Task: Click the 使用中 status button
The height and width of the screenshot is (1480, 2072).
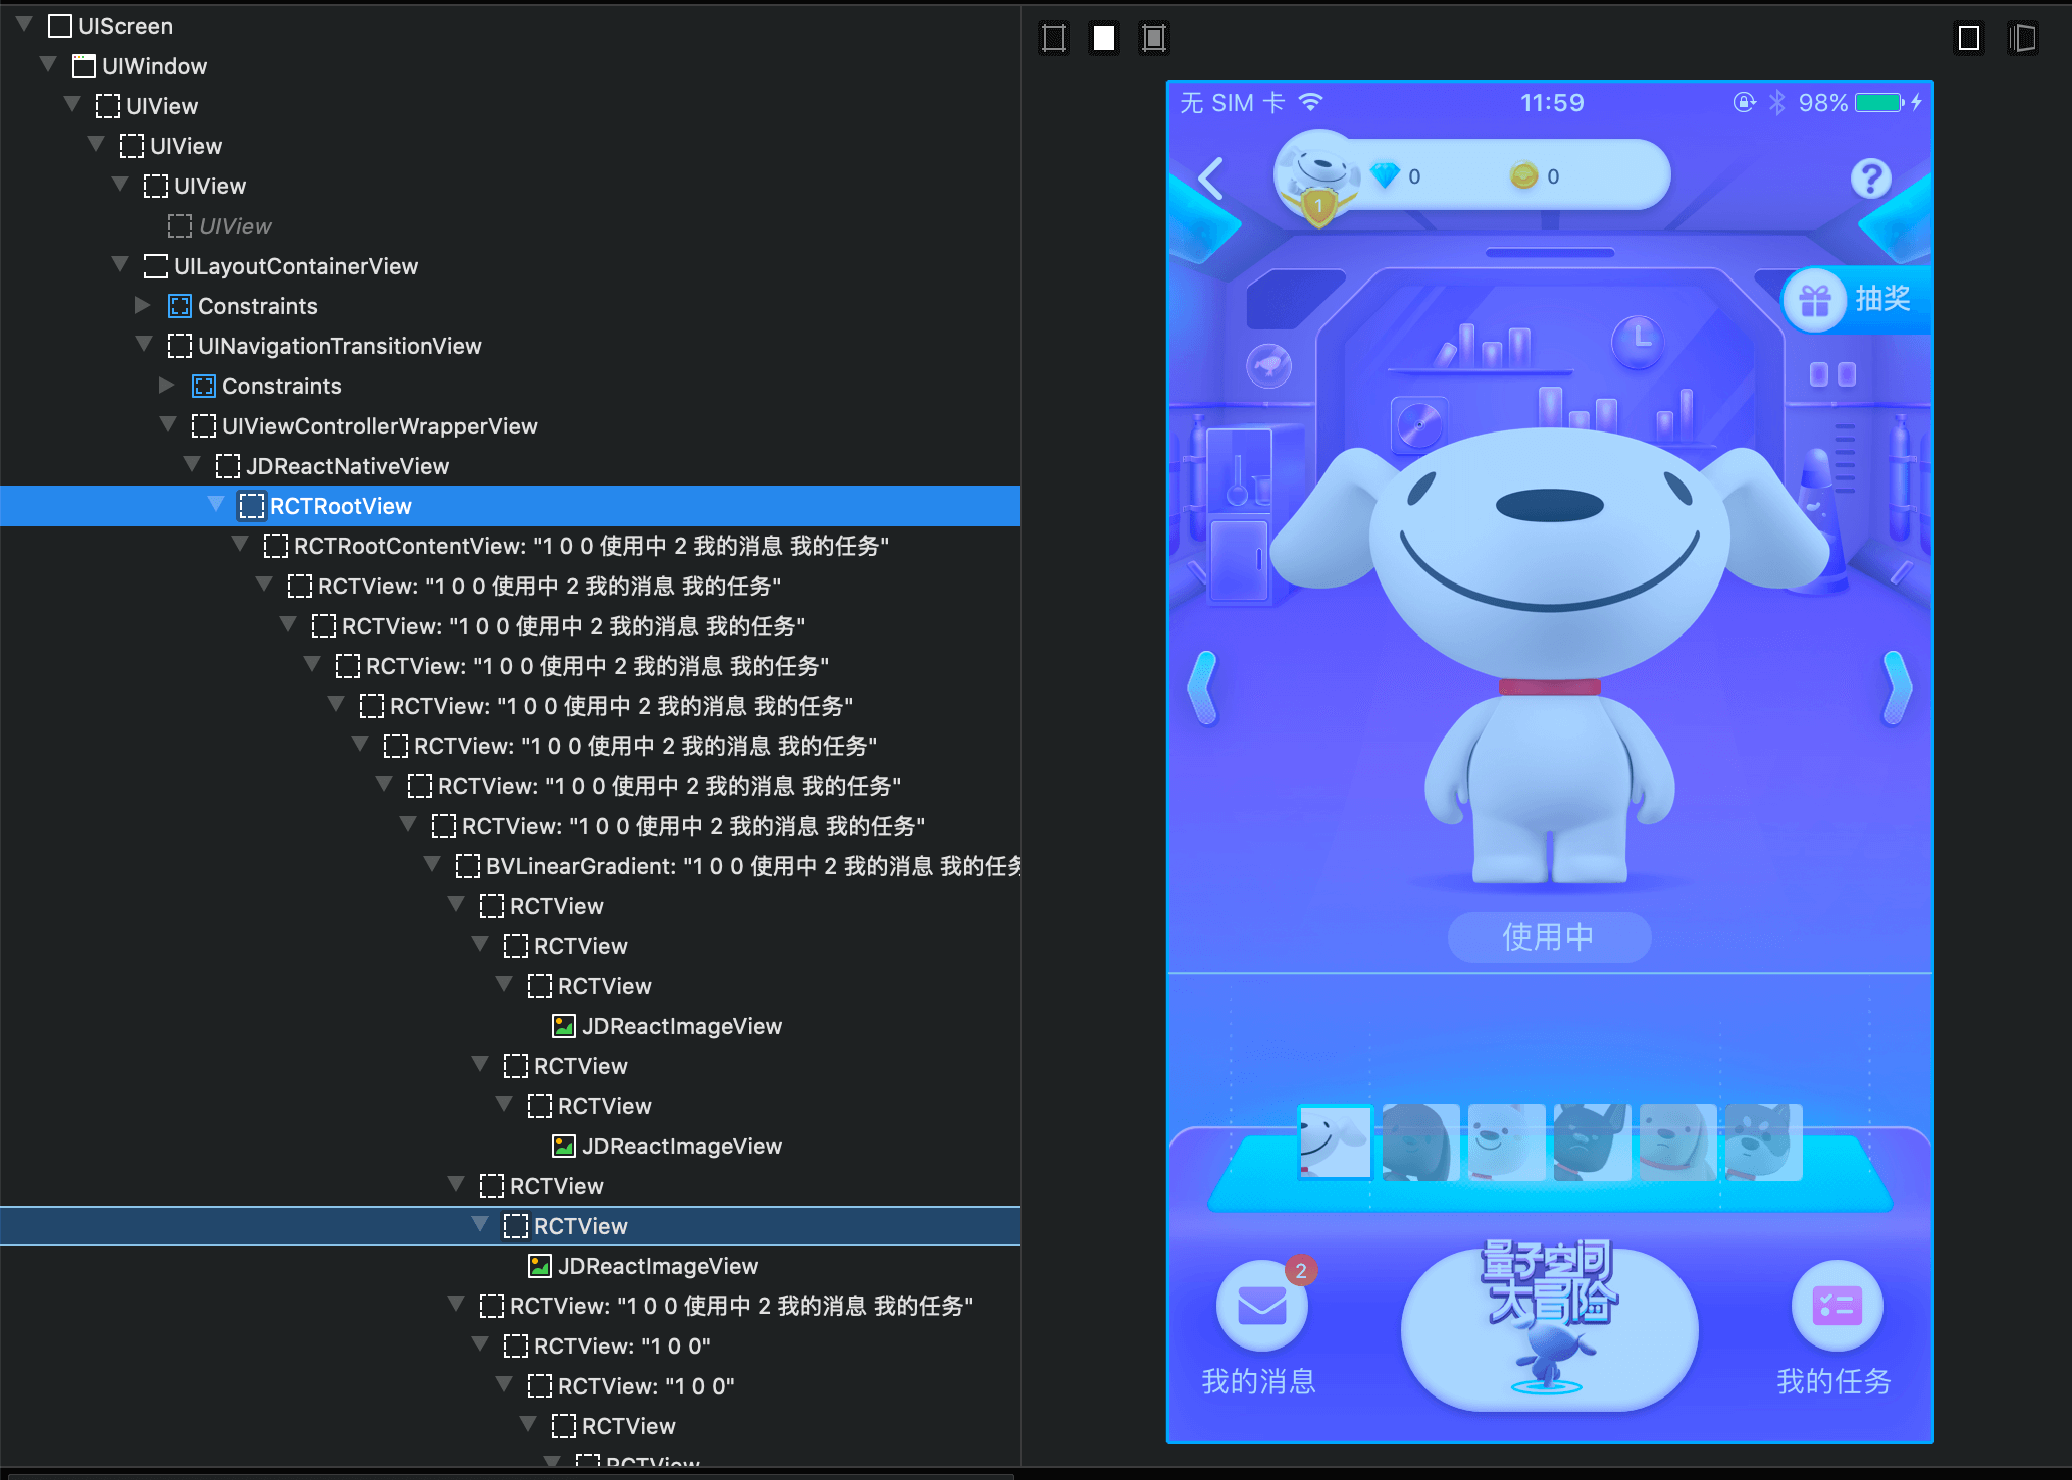Action: click(1549, 937)
